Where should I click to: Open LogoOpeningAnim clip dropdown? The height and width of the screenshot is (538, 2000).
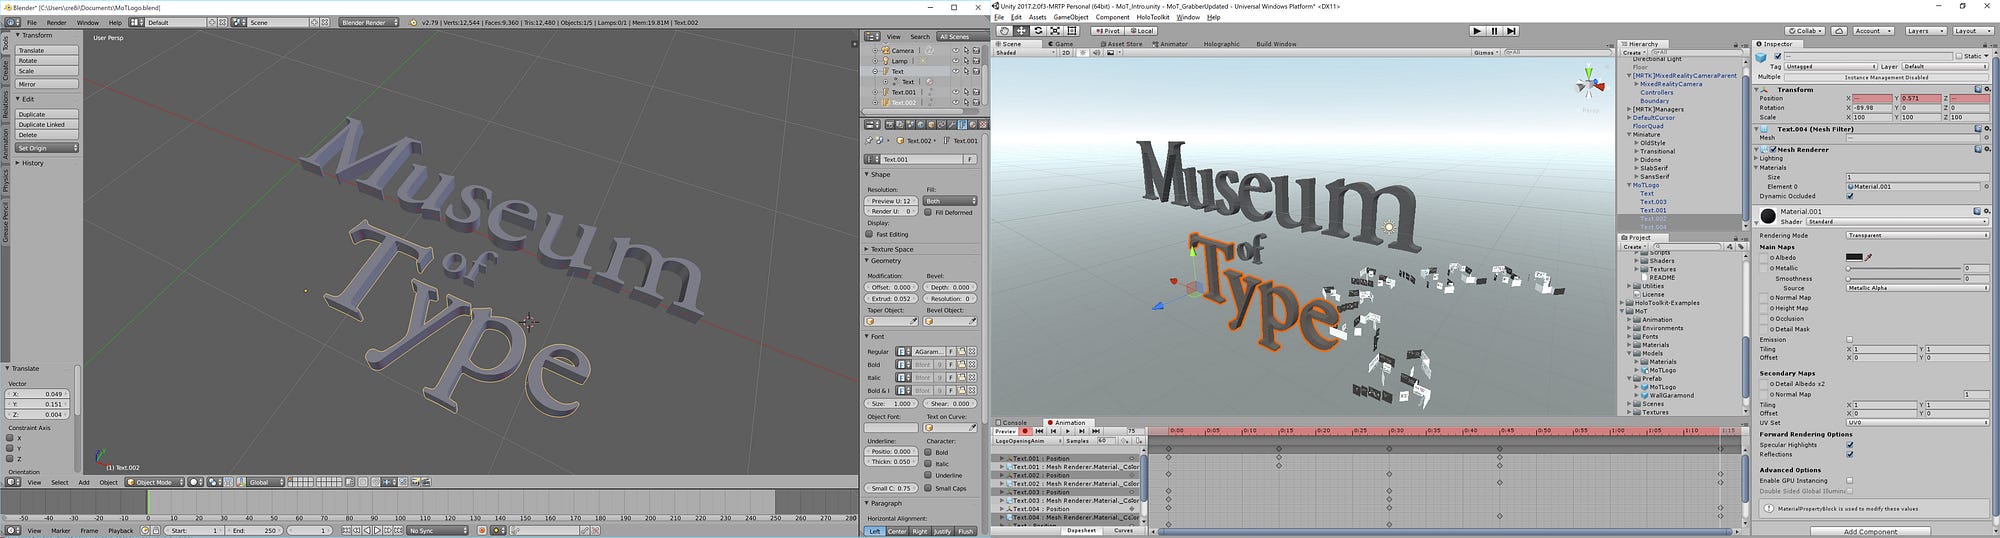click(1027, 441)
